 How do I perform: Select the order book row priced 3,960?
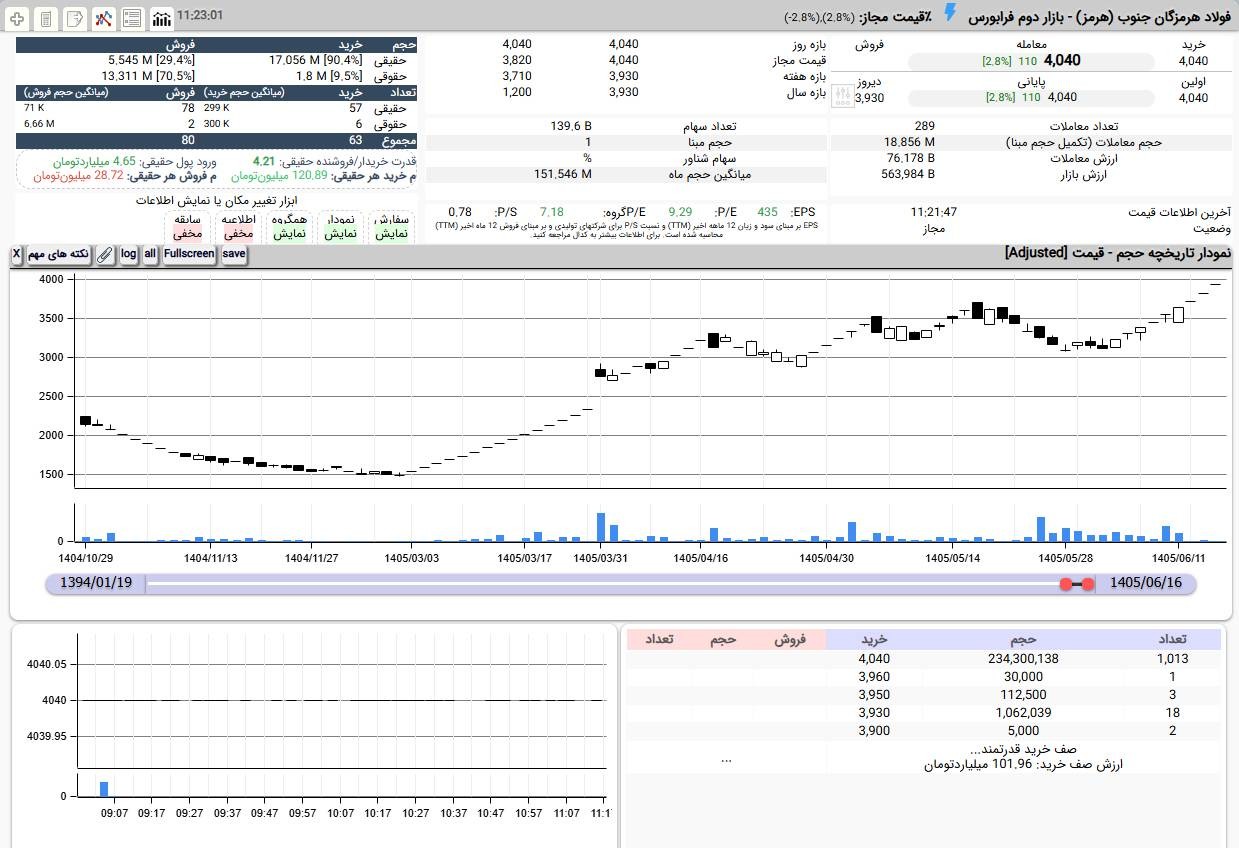924,677
